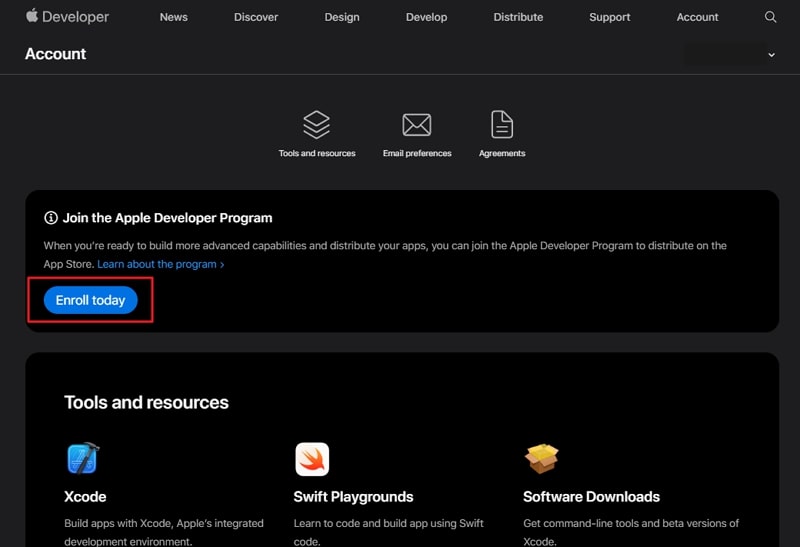Click the Join the Apple Developer Program heading
The width and height of the screenshot is (800, 547).
tap(167, 218)
